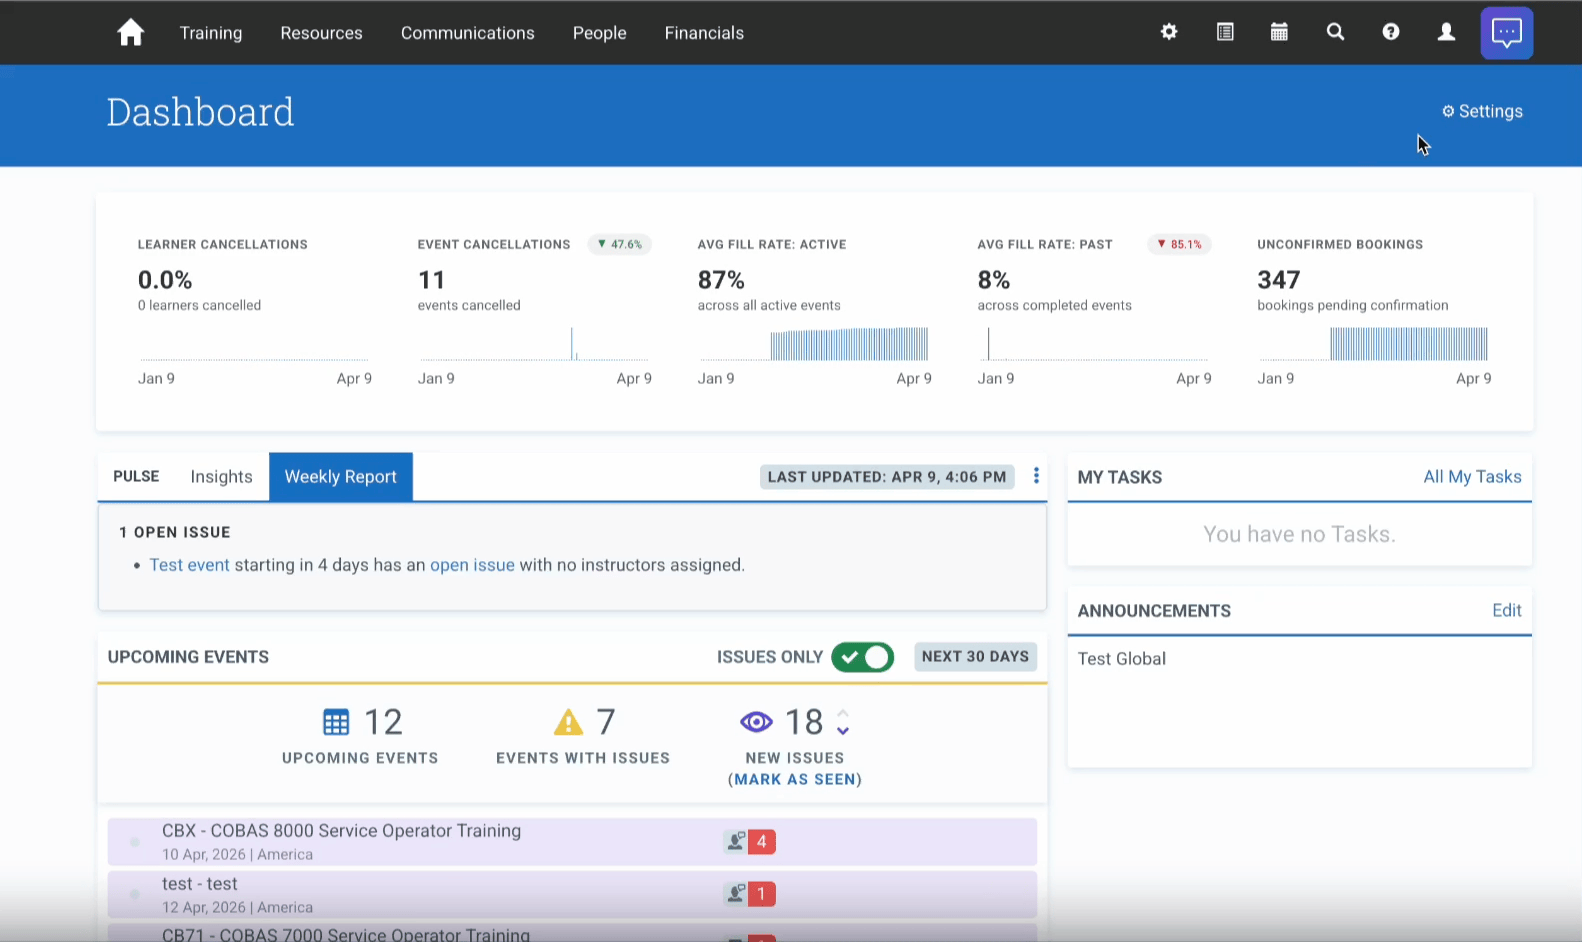Open the Test event link

(x=189, y=565)
